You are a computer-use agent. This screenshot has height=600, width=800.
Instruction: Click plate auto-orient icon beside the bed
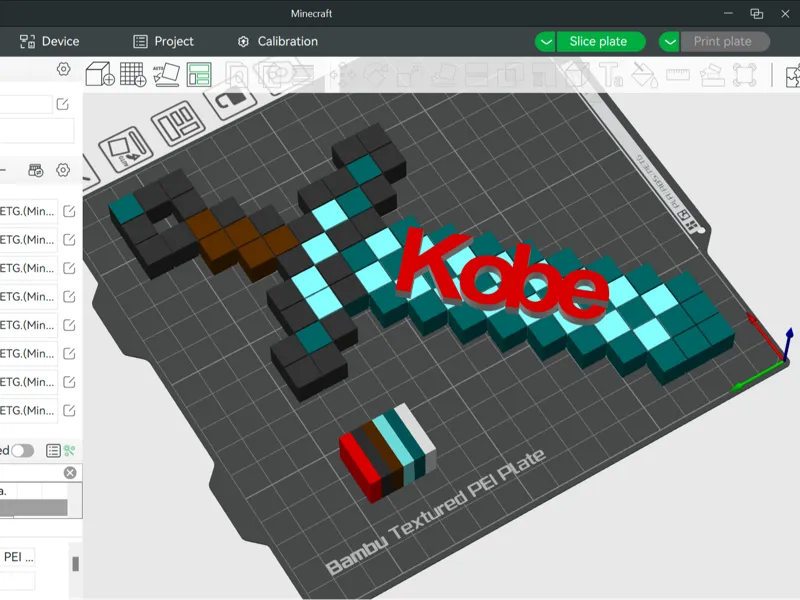point(126,149)
